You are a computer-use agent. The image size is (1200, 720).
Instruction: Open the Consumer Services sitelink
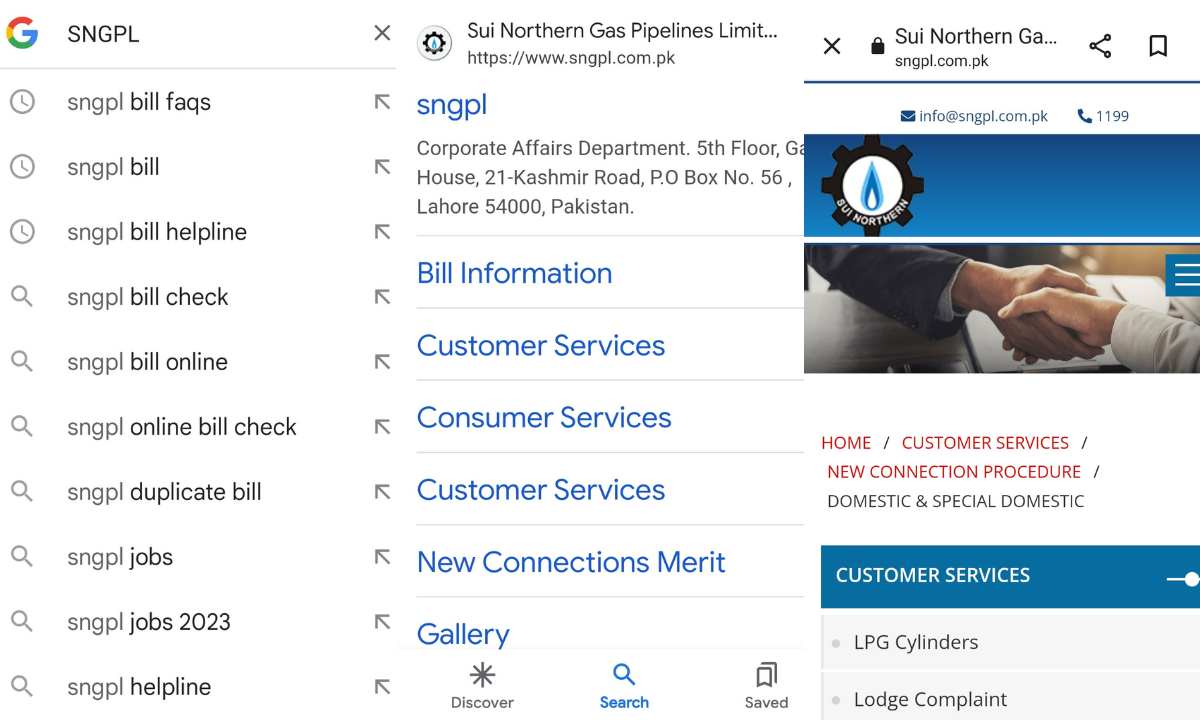pyautogui.click(x=544, y=417)
